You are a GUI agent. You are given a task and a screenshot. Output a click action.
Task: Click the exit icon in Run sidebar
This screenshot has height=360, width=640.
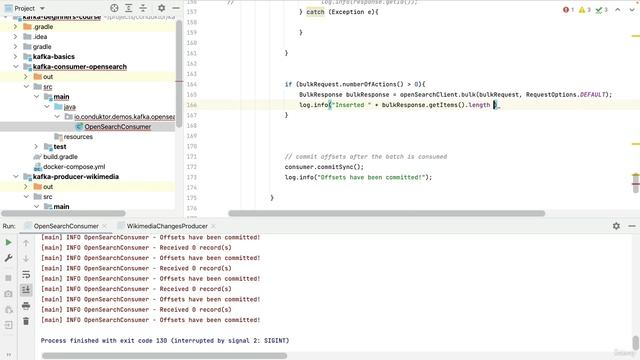pyautogui.click(x=8, y=325)
